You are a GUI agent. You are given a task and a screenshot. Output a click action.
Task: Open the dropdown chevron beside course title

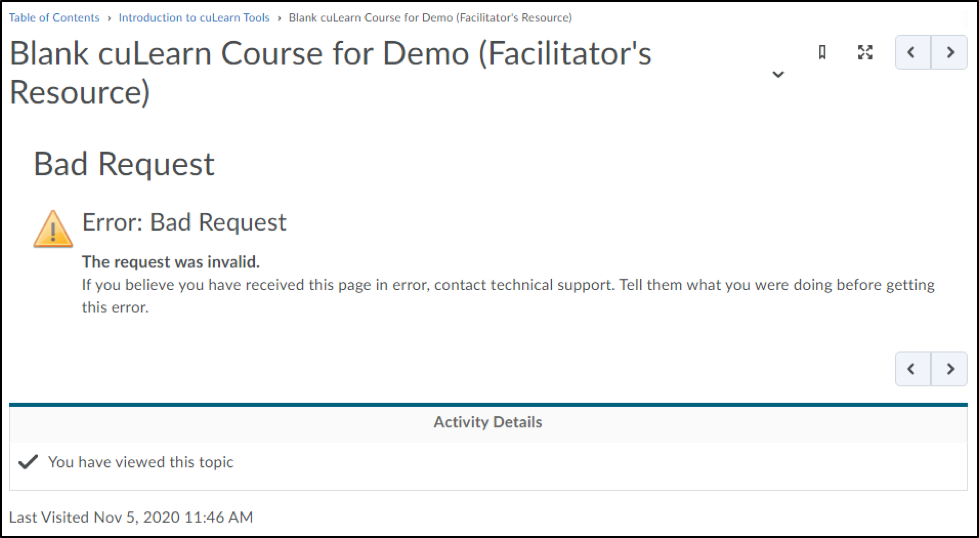click(778, 75)
